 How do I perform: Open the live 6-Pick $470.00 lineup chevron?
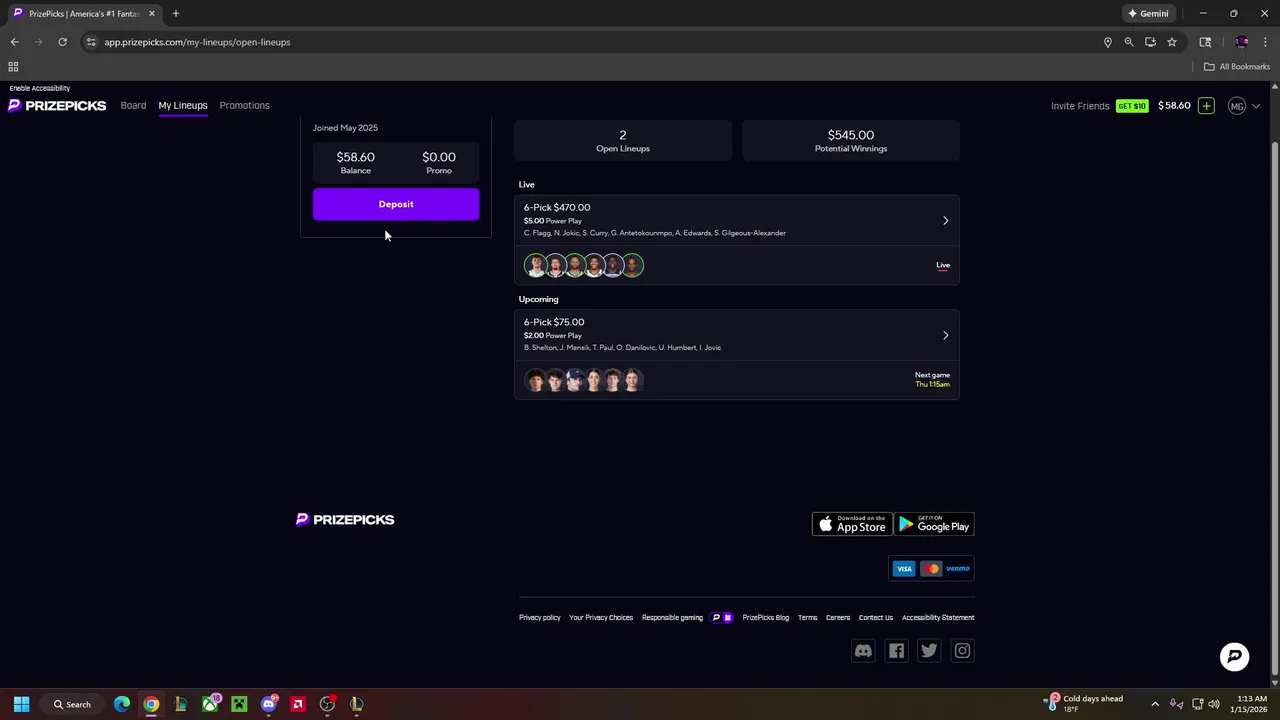945,220
